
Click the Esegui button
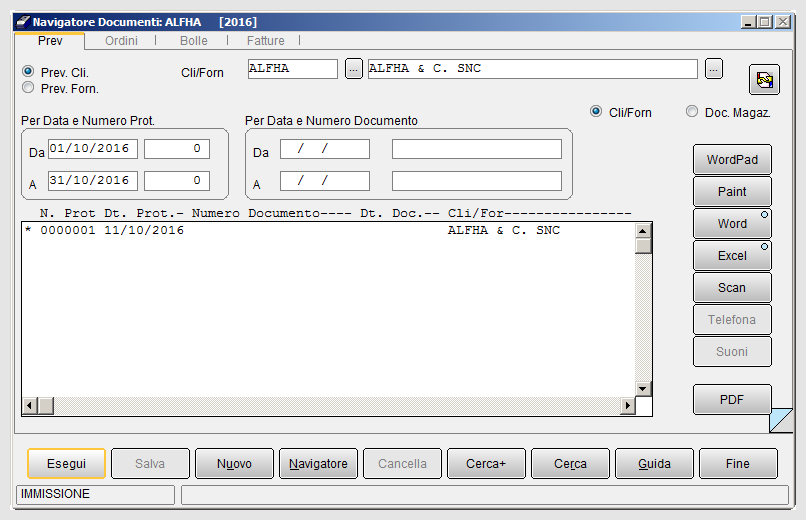tap(66, 463)
